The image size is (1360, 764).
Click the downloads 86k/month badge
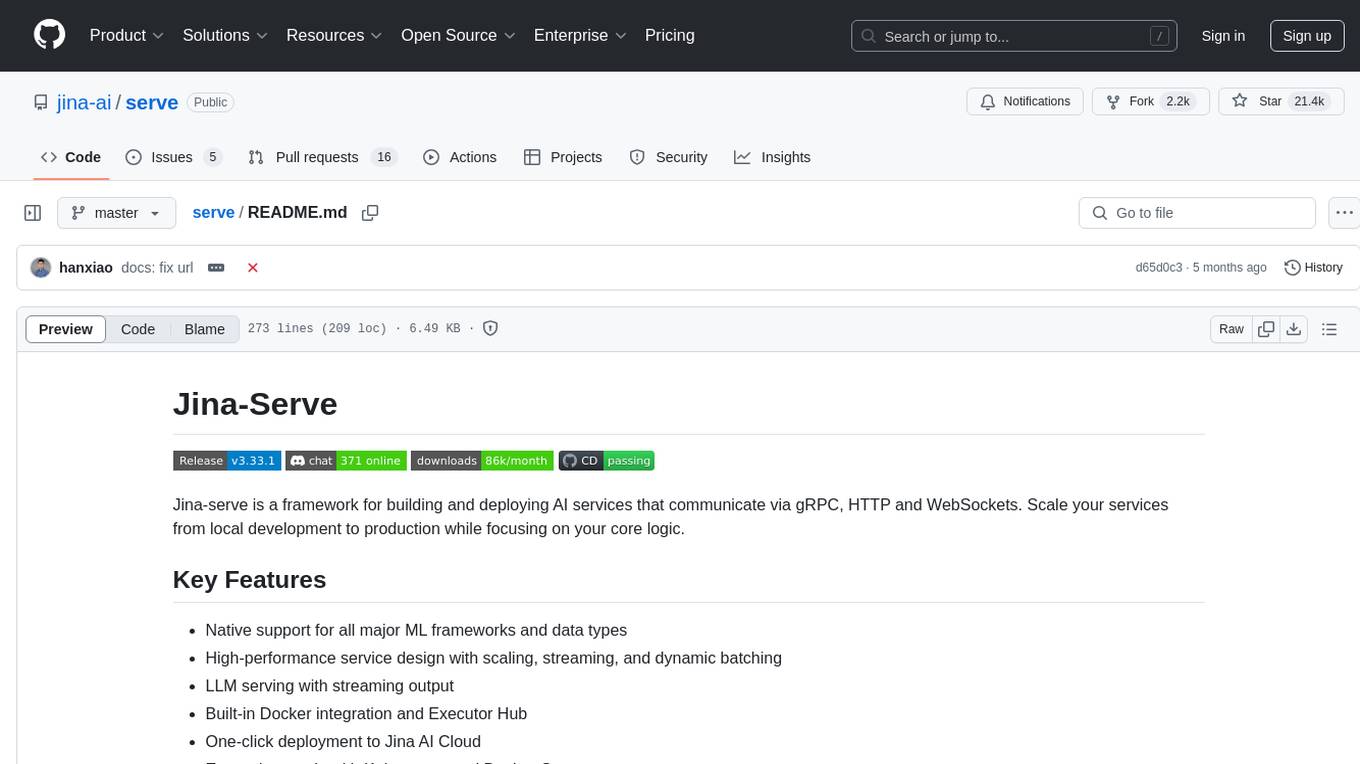(482, 461)
